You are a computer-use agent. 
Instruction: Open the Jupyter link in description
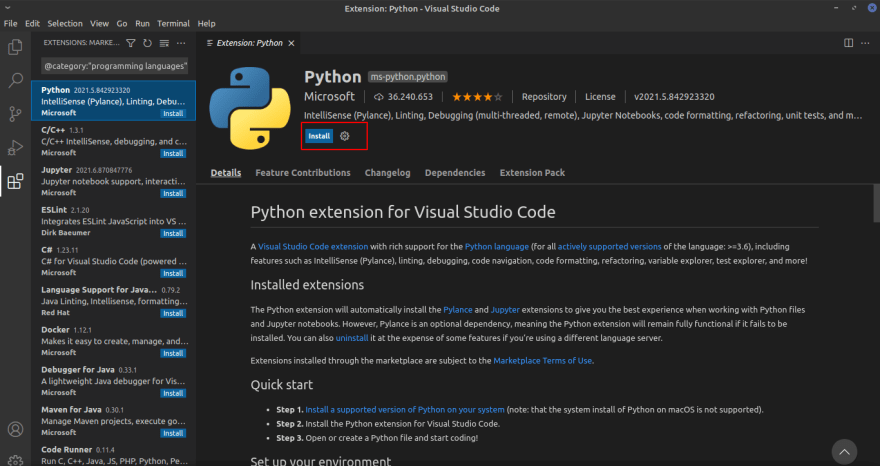point(505,310)
